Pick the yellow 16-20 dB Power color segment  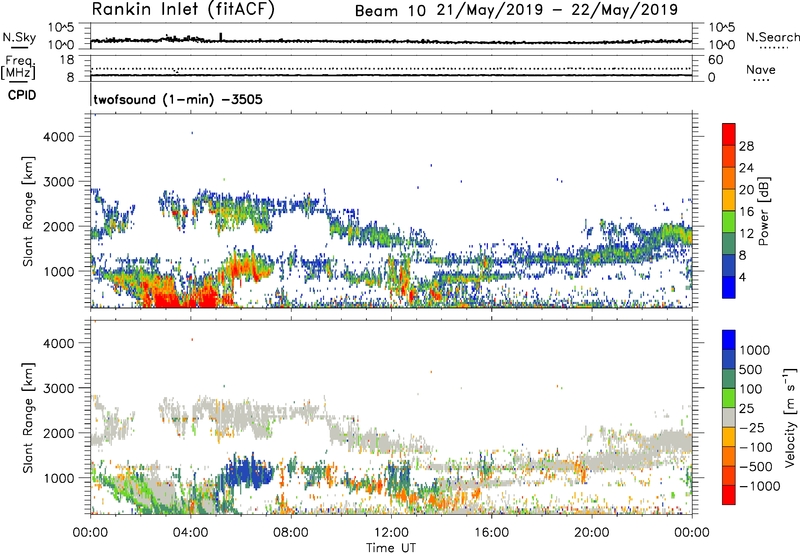coord(729,199)
